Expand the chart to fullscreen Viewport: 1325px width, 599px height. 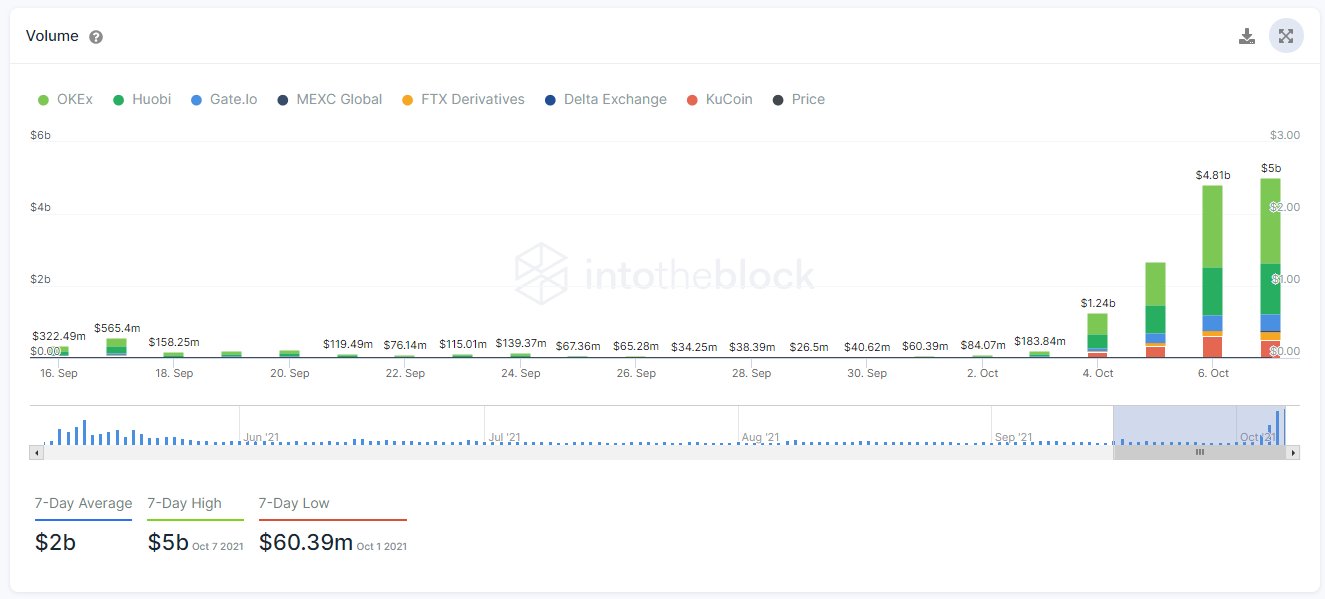(1286, 36)
